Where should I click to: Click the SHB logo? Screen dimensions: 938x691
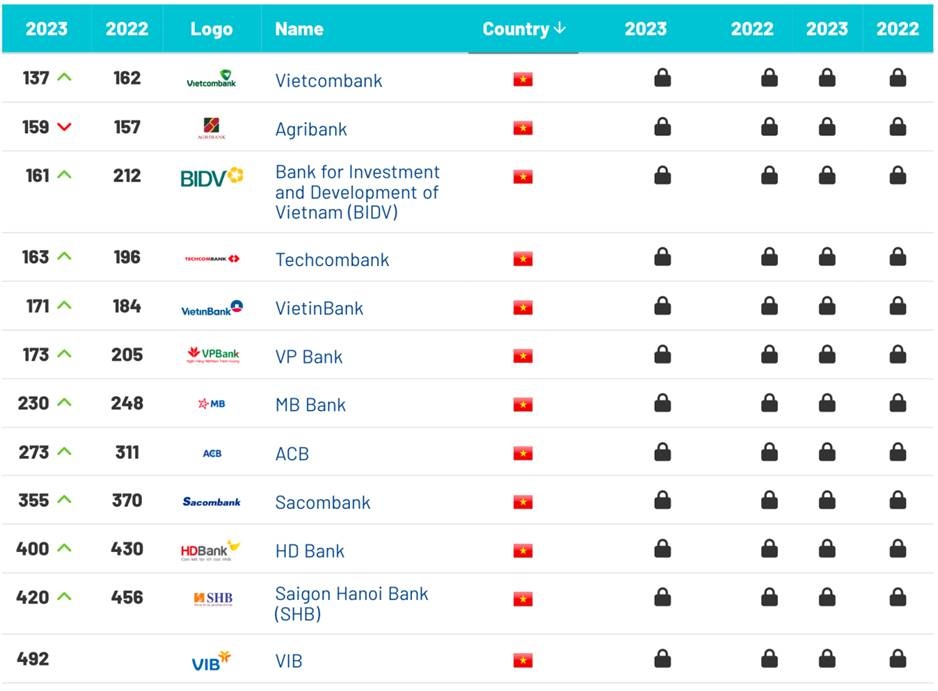pos(213,599)
